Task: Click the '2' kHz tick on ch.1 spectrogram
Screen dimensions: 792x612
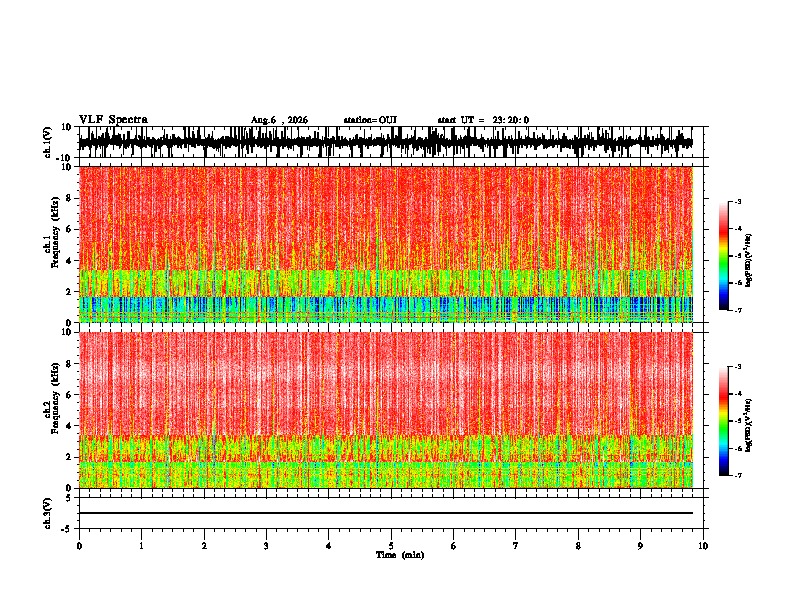Action: (69, 292)
